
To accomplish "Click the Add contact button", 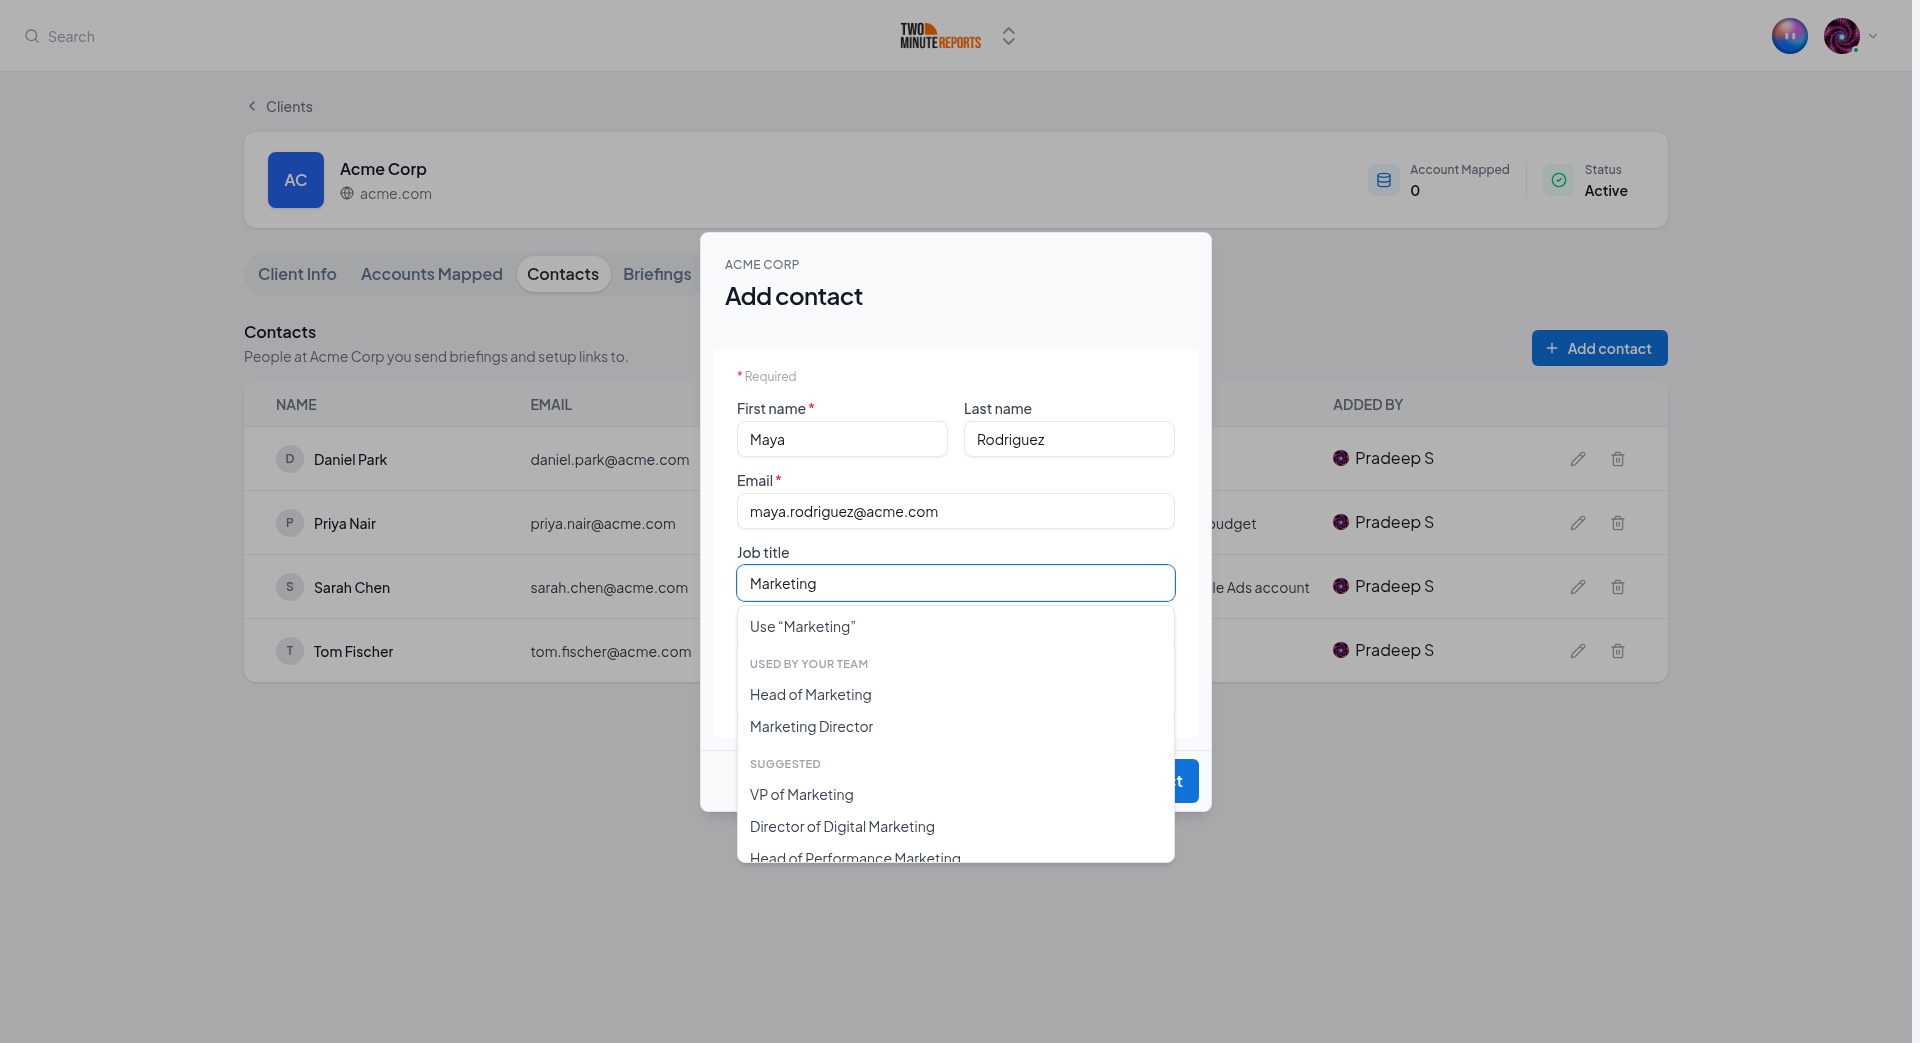I will pos(1600,348).
